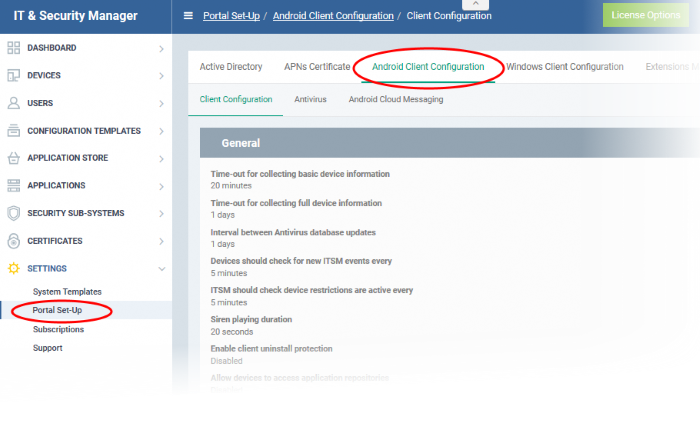Click 'Interval between Antivirus database updates'
The width and height of the screenshot is (700, 434).
293,232
